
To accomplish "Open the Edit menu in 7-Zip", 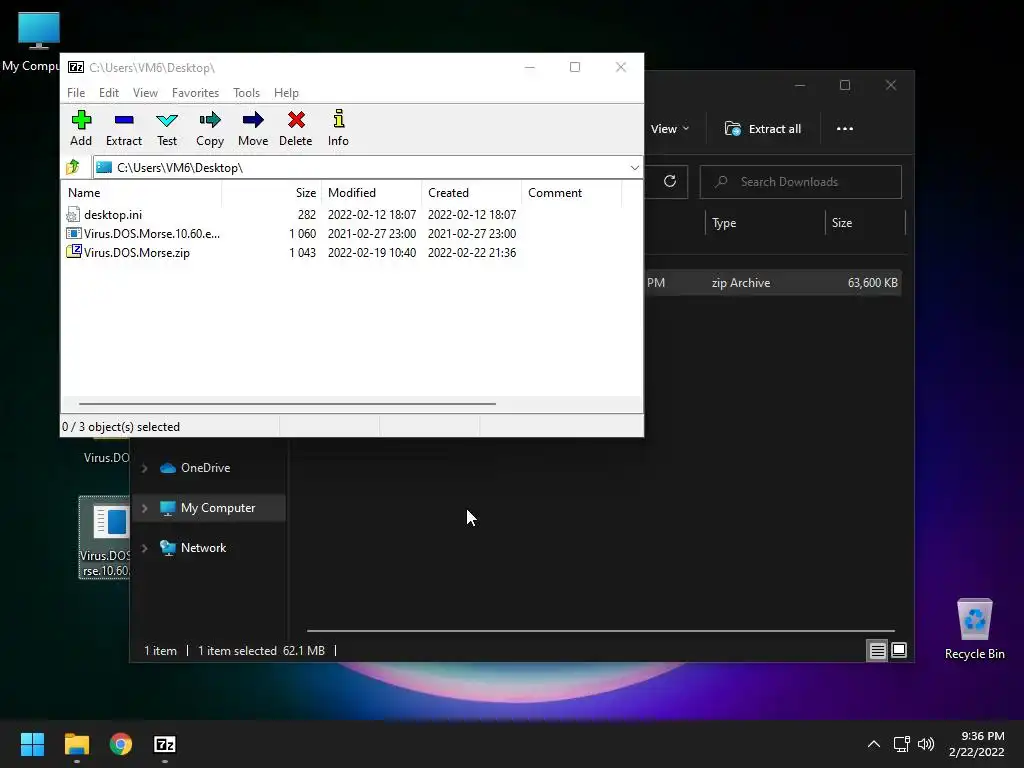I will 108,93.
